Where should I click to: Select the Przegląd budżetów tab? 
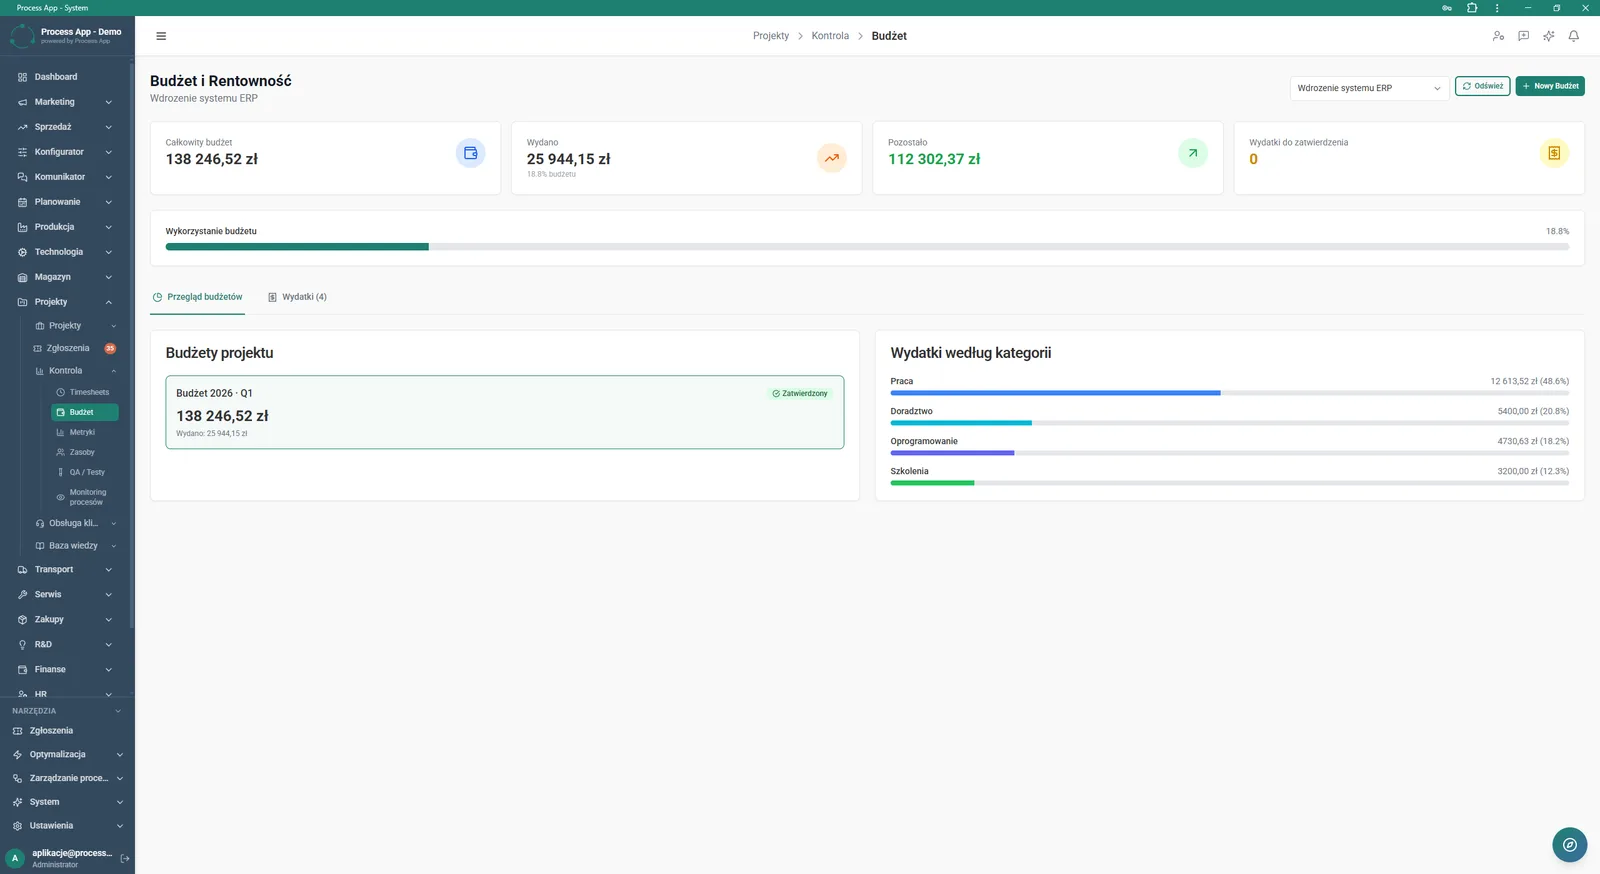click(x=197, y=297)
